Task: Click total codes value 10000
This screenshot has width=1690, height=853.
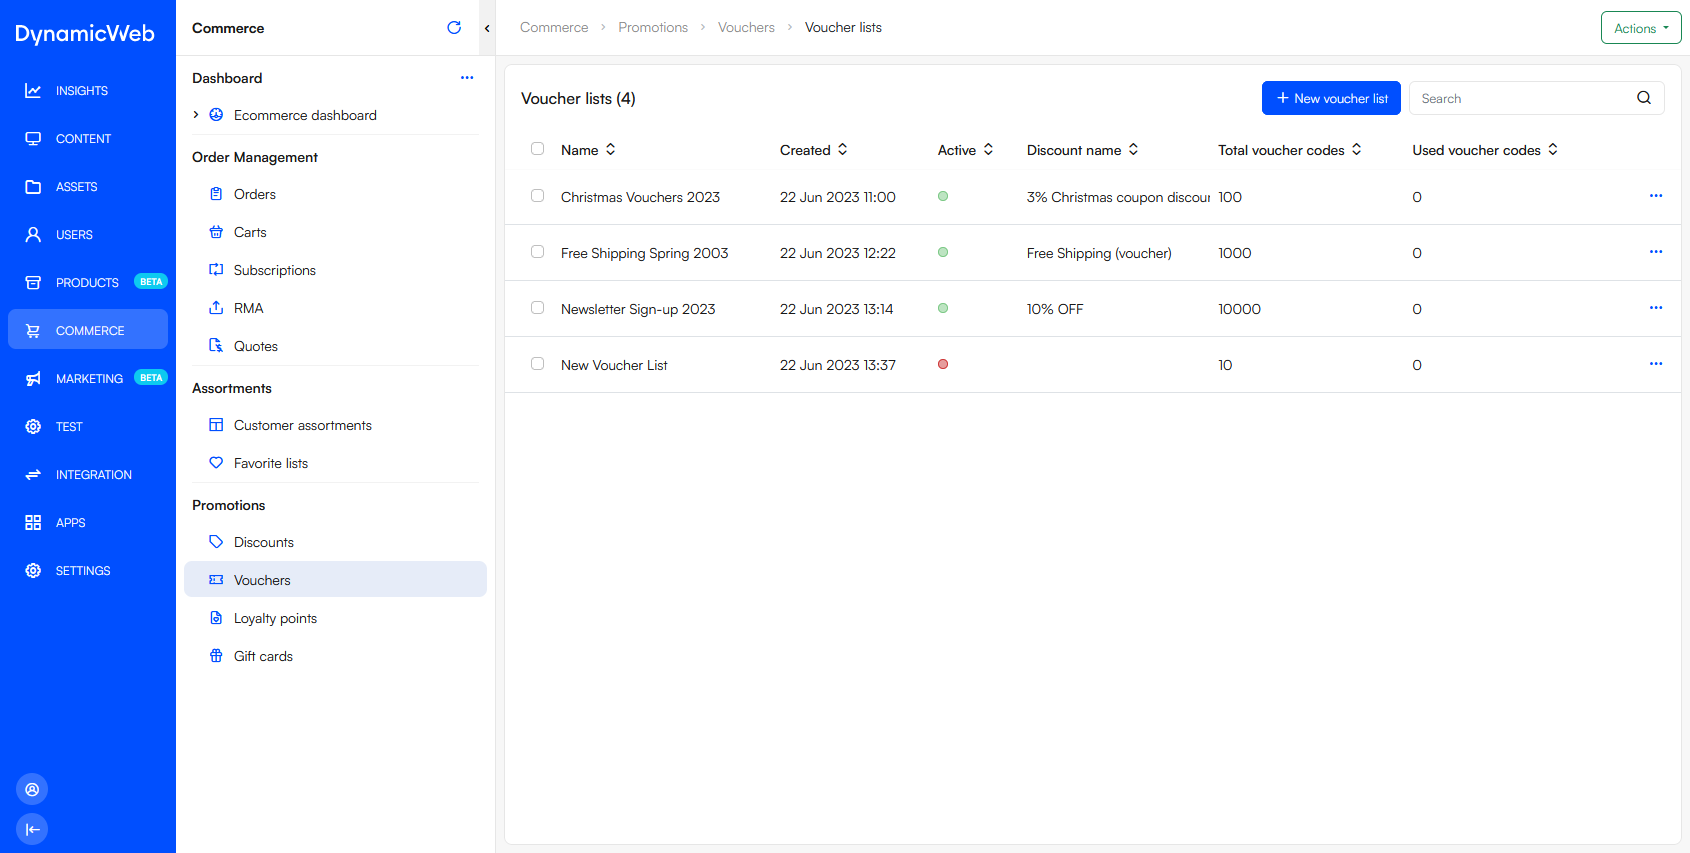Action: pos(1239,309)
